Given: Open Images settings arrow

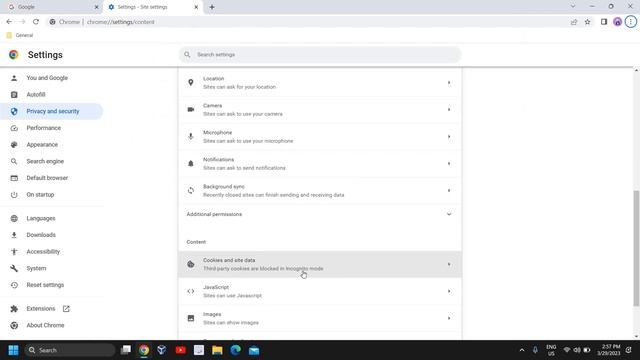Looking at the screenshot, I should (x=449, y=318).
